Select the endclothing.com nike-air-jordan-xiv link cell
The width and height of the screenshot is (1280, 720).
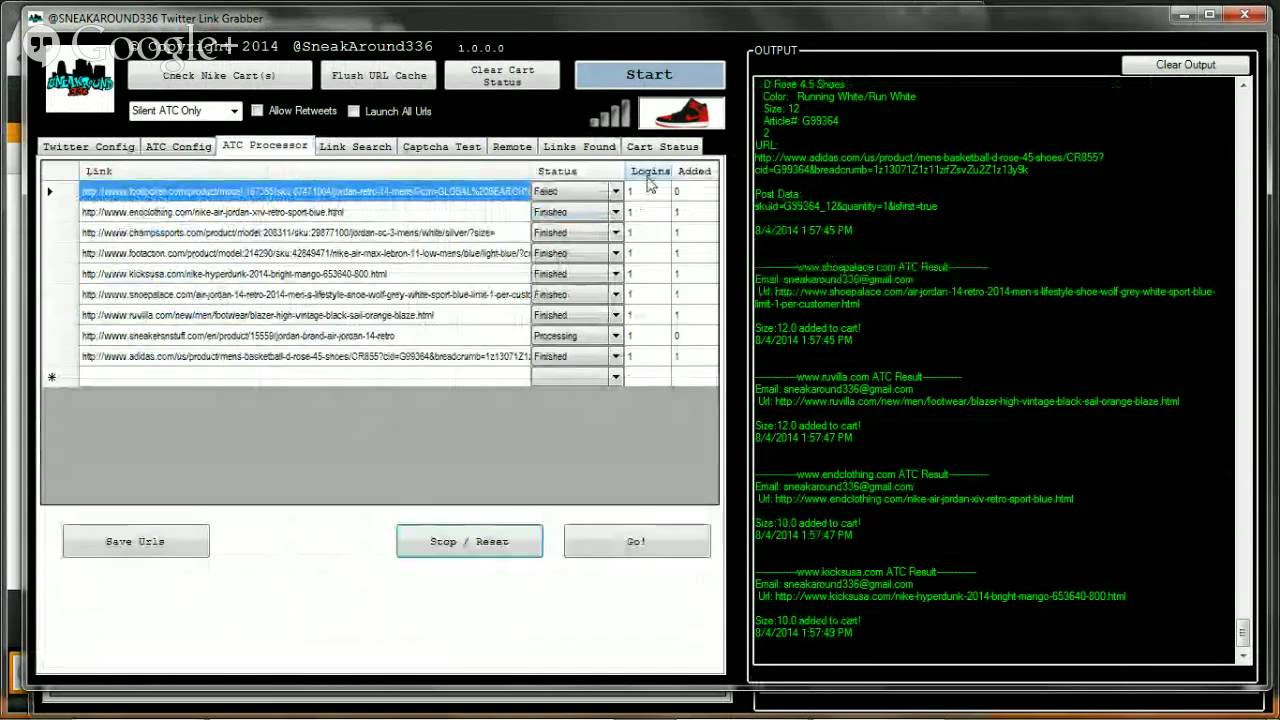coord(305,212)
